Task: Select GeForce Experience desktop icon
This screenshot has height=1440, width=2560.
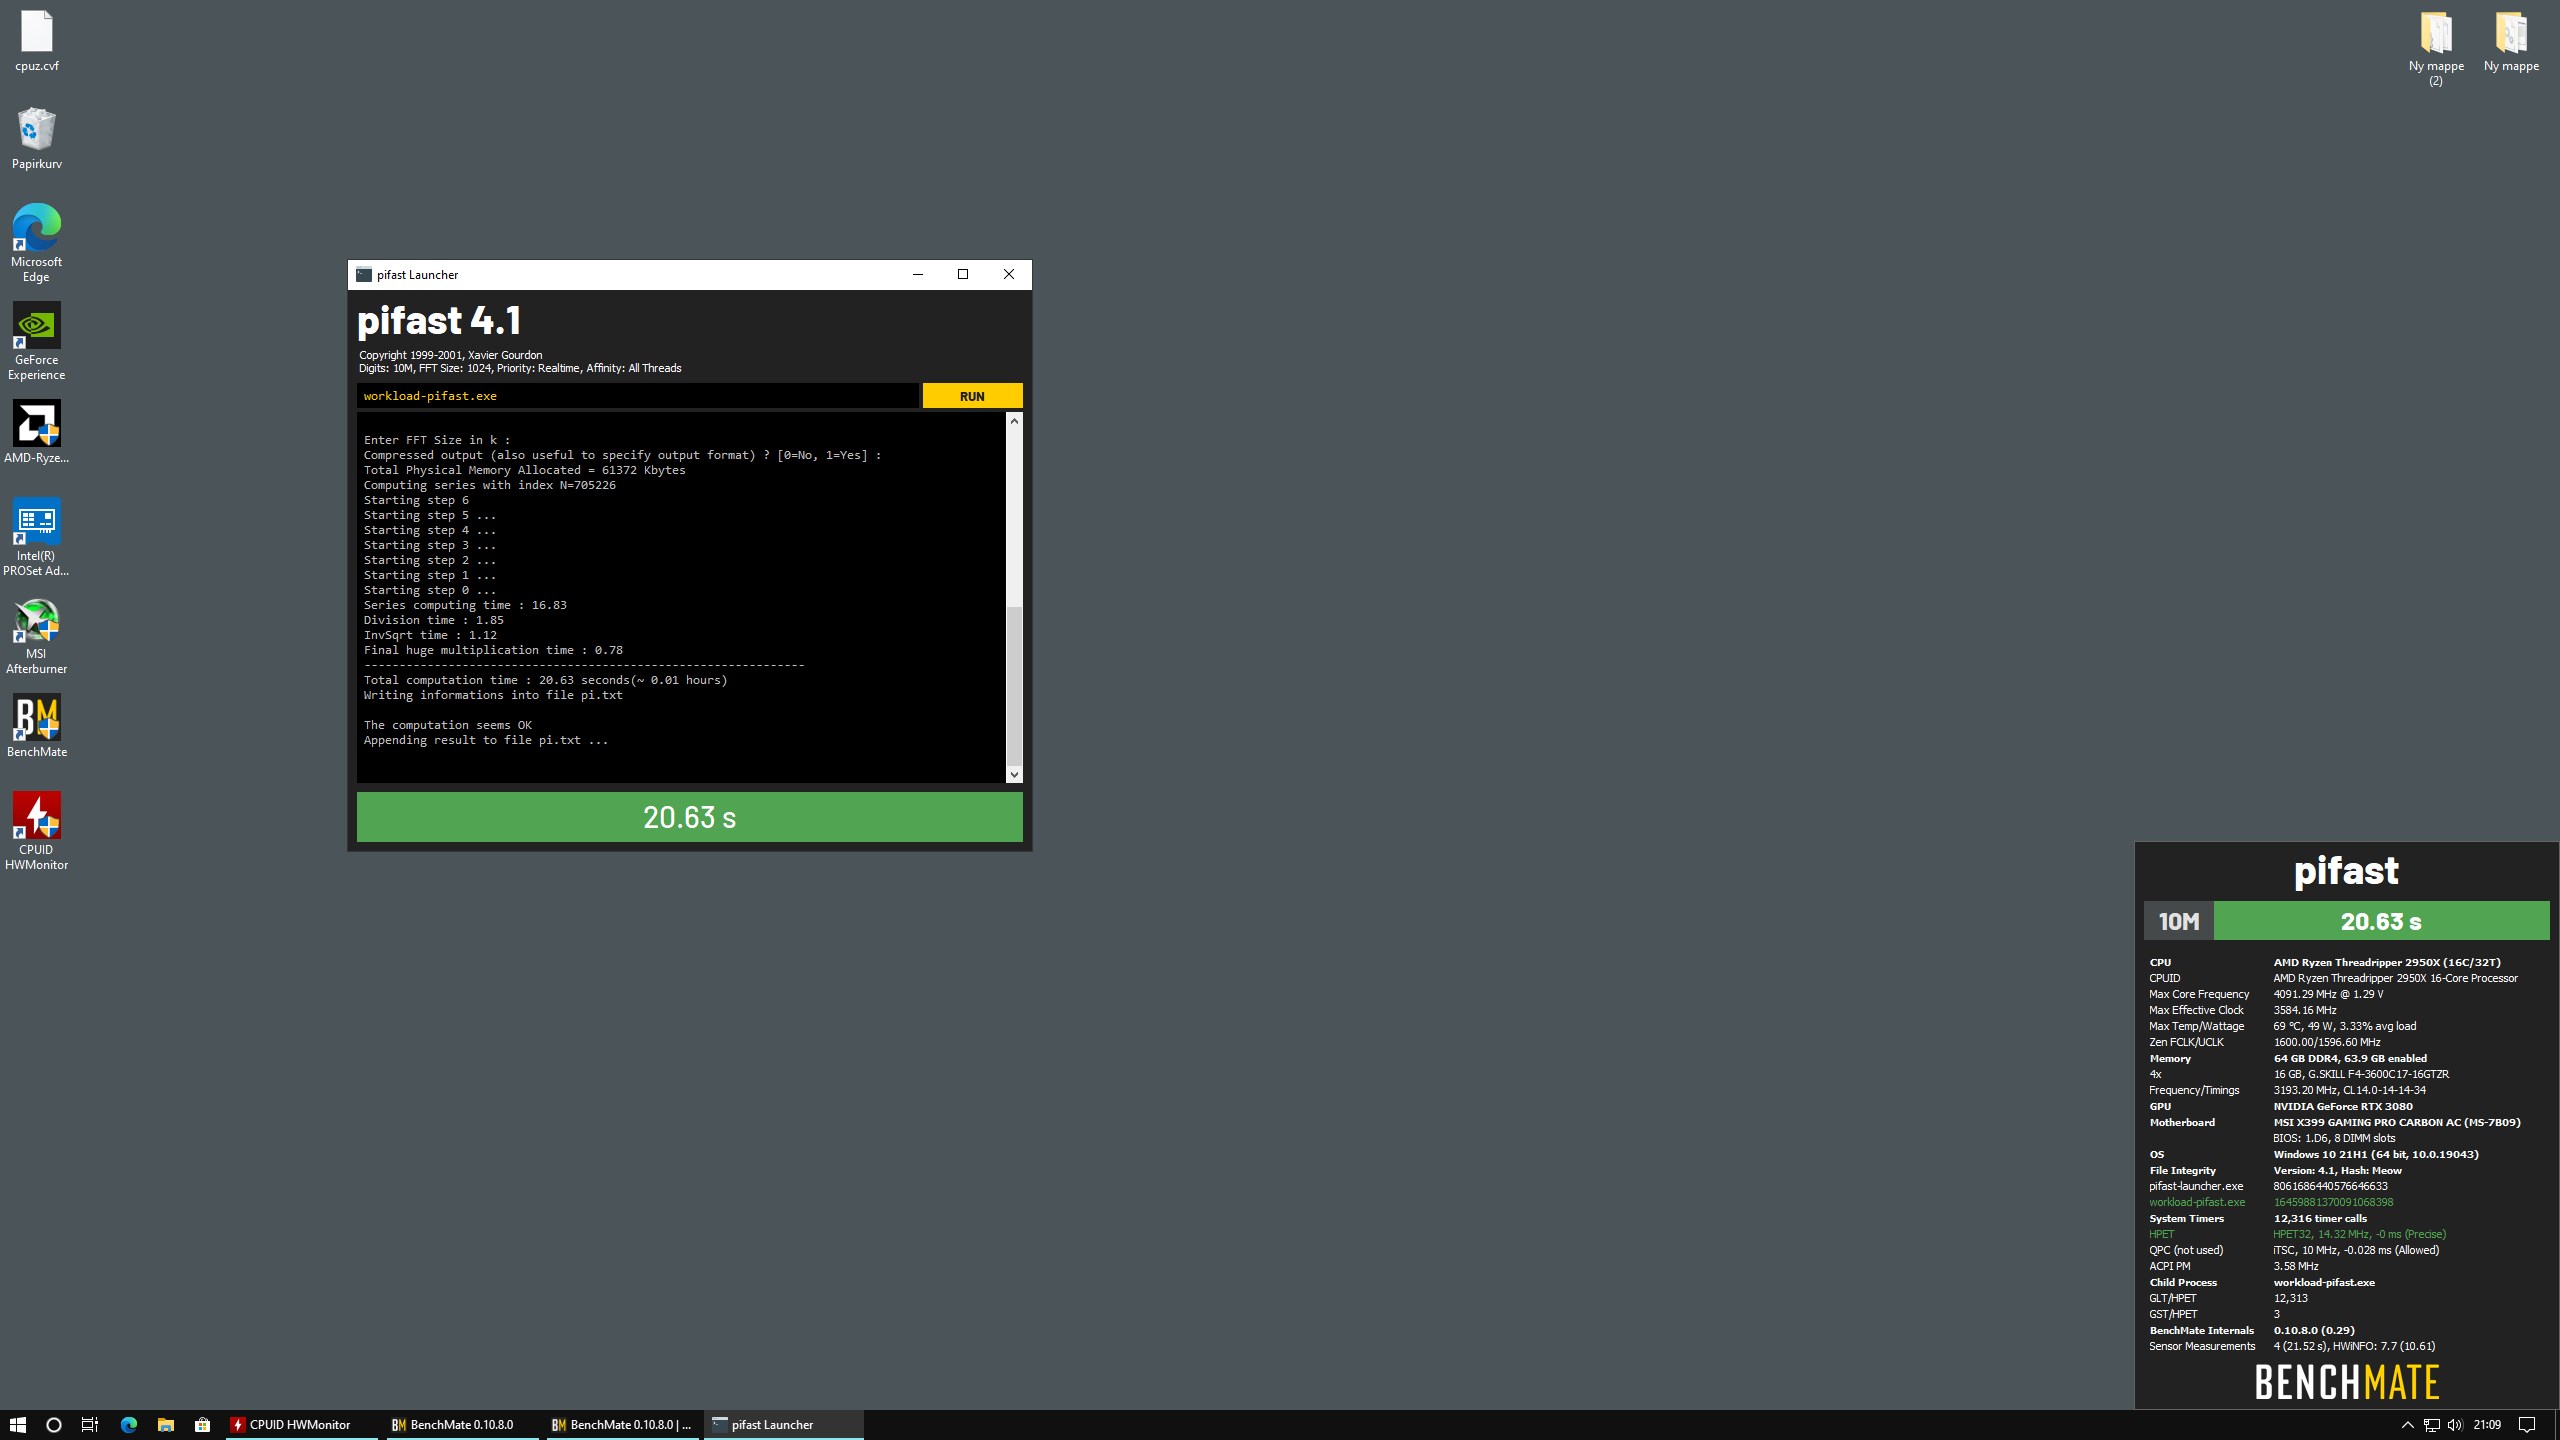Action: click(37, 341)
